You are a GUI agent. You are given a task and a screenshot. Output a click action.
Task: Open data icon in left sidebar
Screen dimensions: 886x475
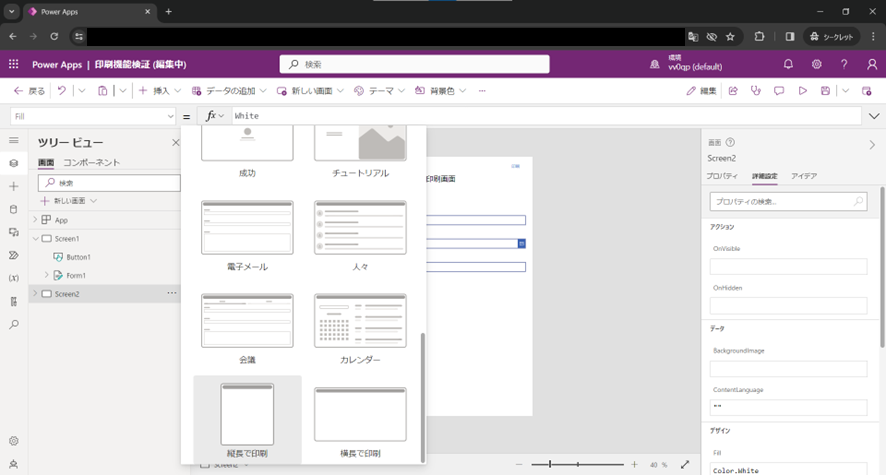pyautogui.click(x=14, y=209)
